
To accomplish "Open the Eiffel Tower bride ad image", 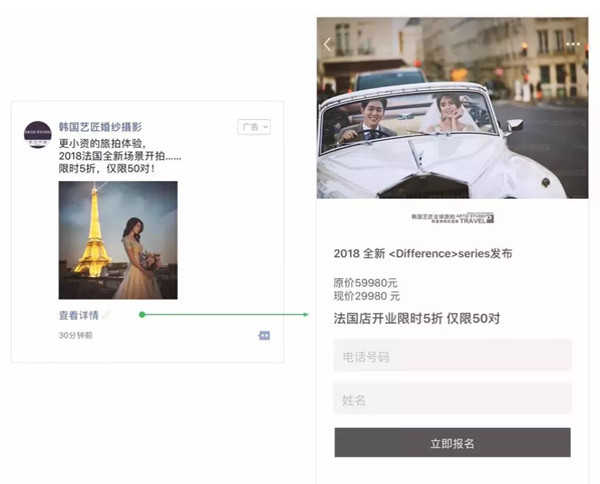I will (118, 240).
